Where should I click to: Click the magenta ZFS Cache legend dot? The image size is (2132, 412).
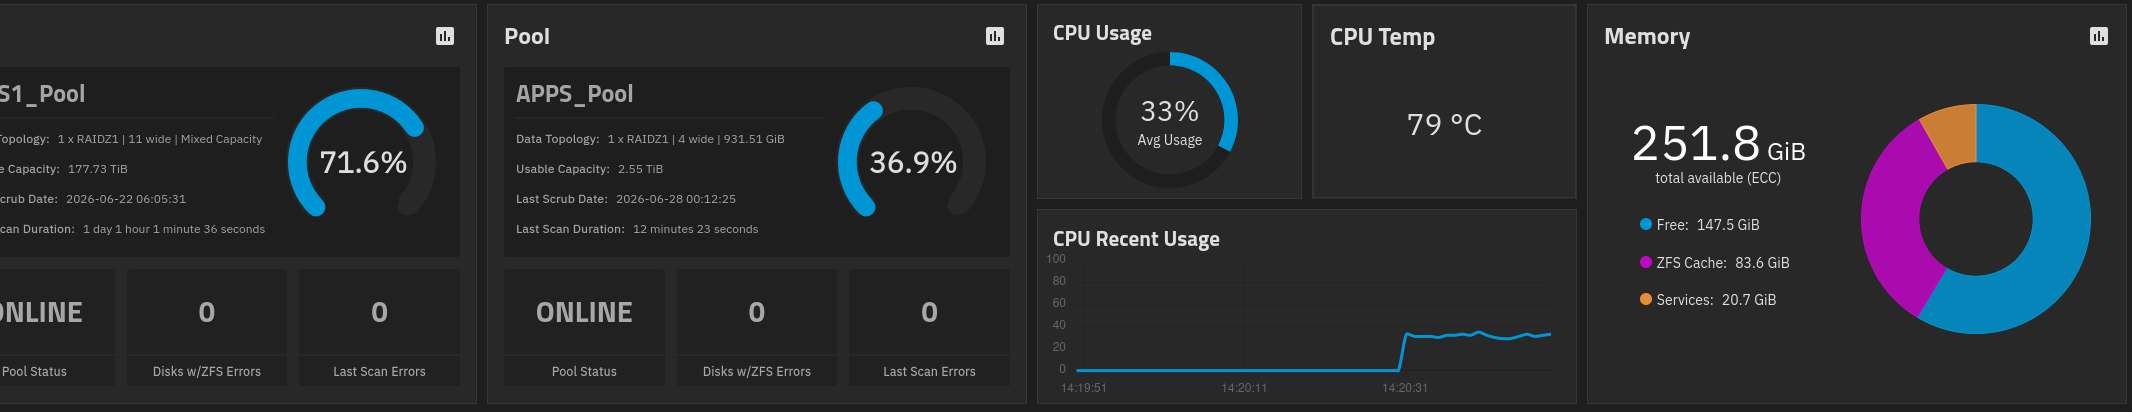pos(1646,262)
